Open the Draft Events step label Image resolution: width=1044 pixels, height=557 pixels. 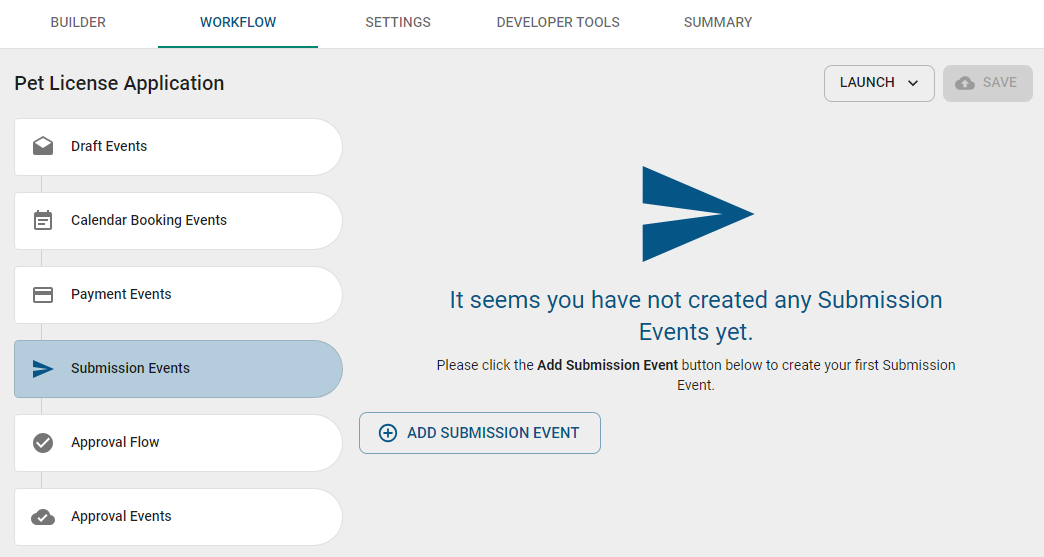(109, 146)
